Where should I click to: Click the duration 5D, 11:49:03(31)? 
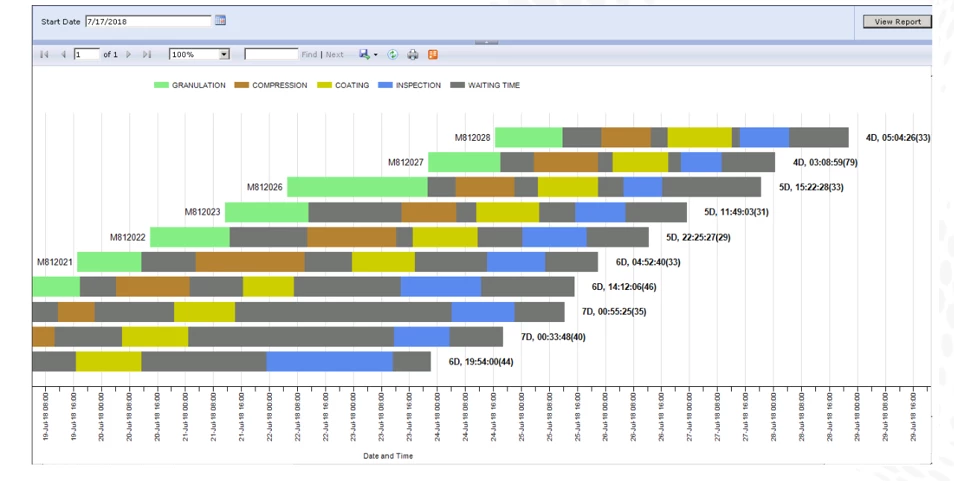pyautogui.click(x=736, y=212)
